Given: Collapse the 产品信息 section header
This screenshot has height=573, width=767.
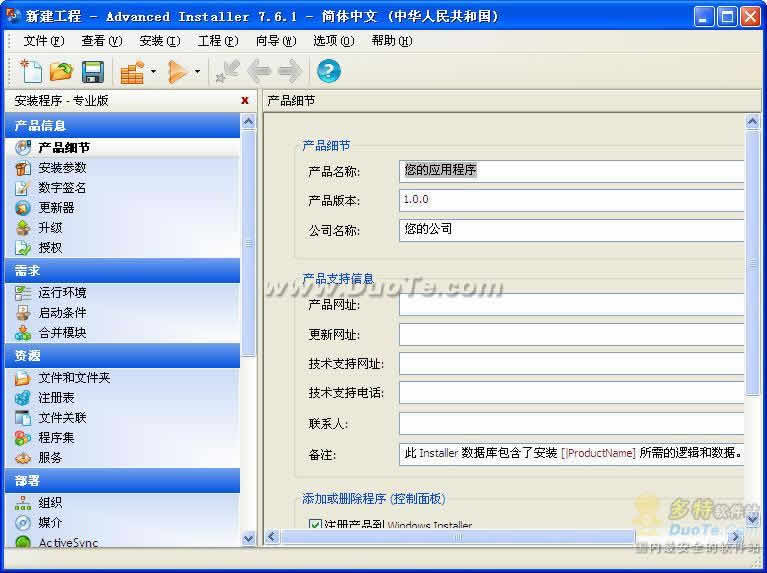Looking at the screenshot, I should 122,125.
